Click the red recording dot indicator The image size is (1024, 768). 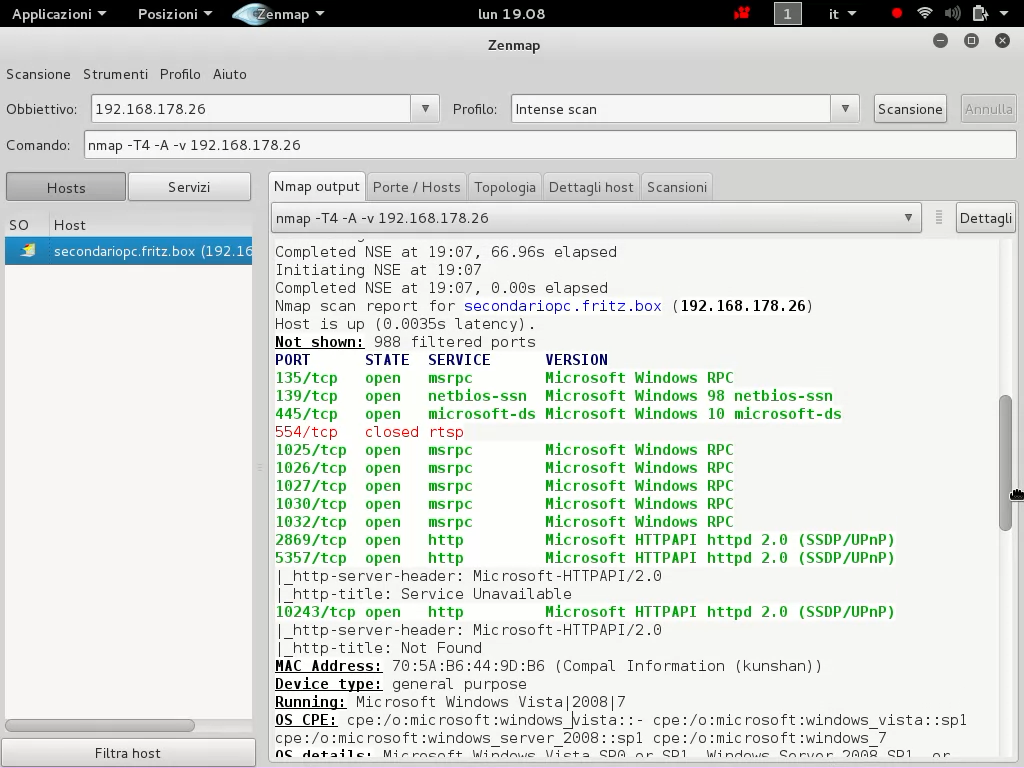click(897, 14)
